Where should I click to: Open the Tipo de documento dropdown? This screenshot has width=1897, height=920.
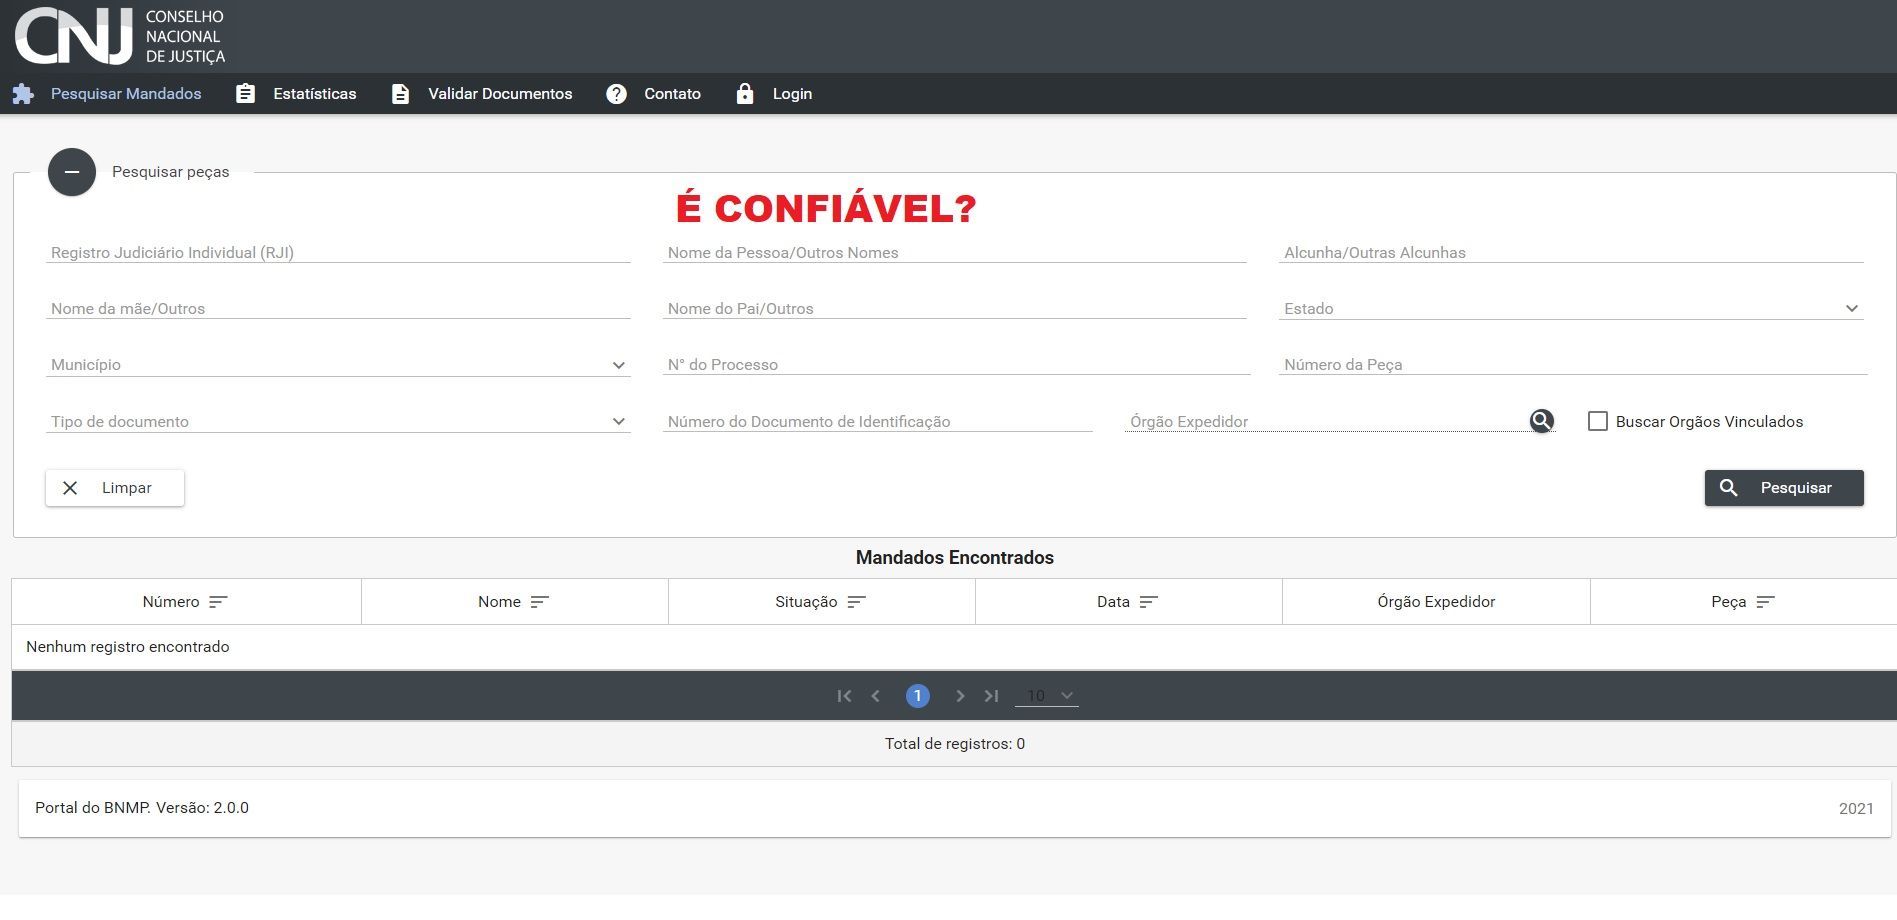click(x=338, y=421)
